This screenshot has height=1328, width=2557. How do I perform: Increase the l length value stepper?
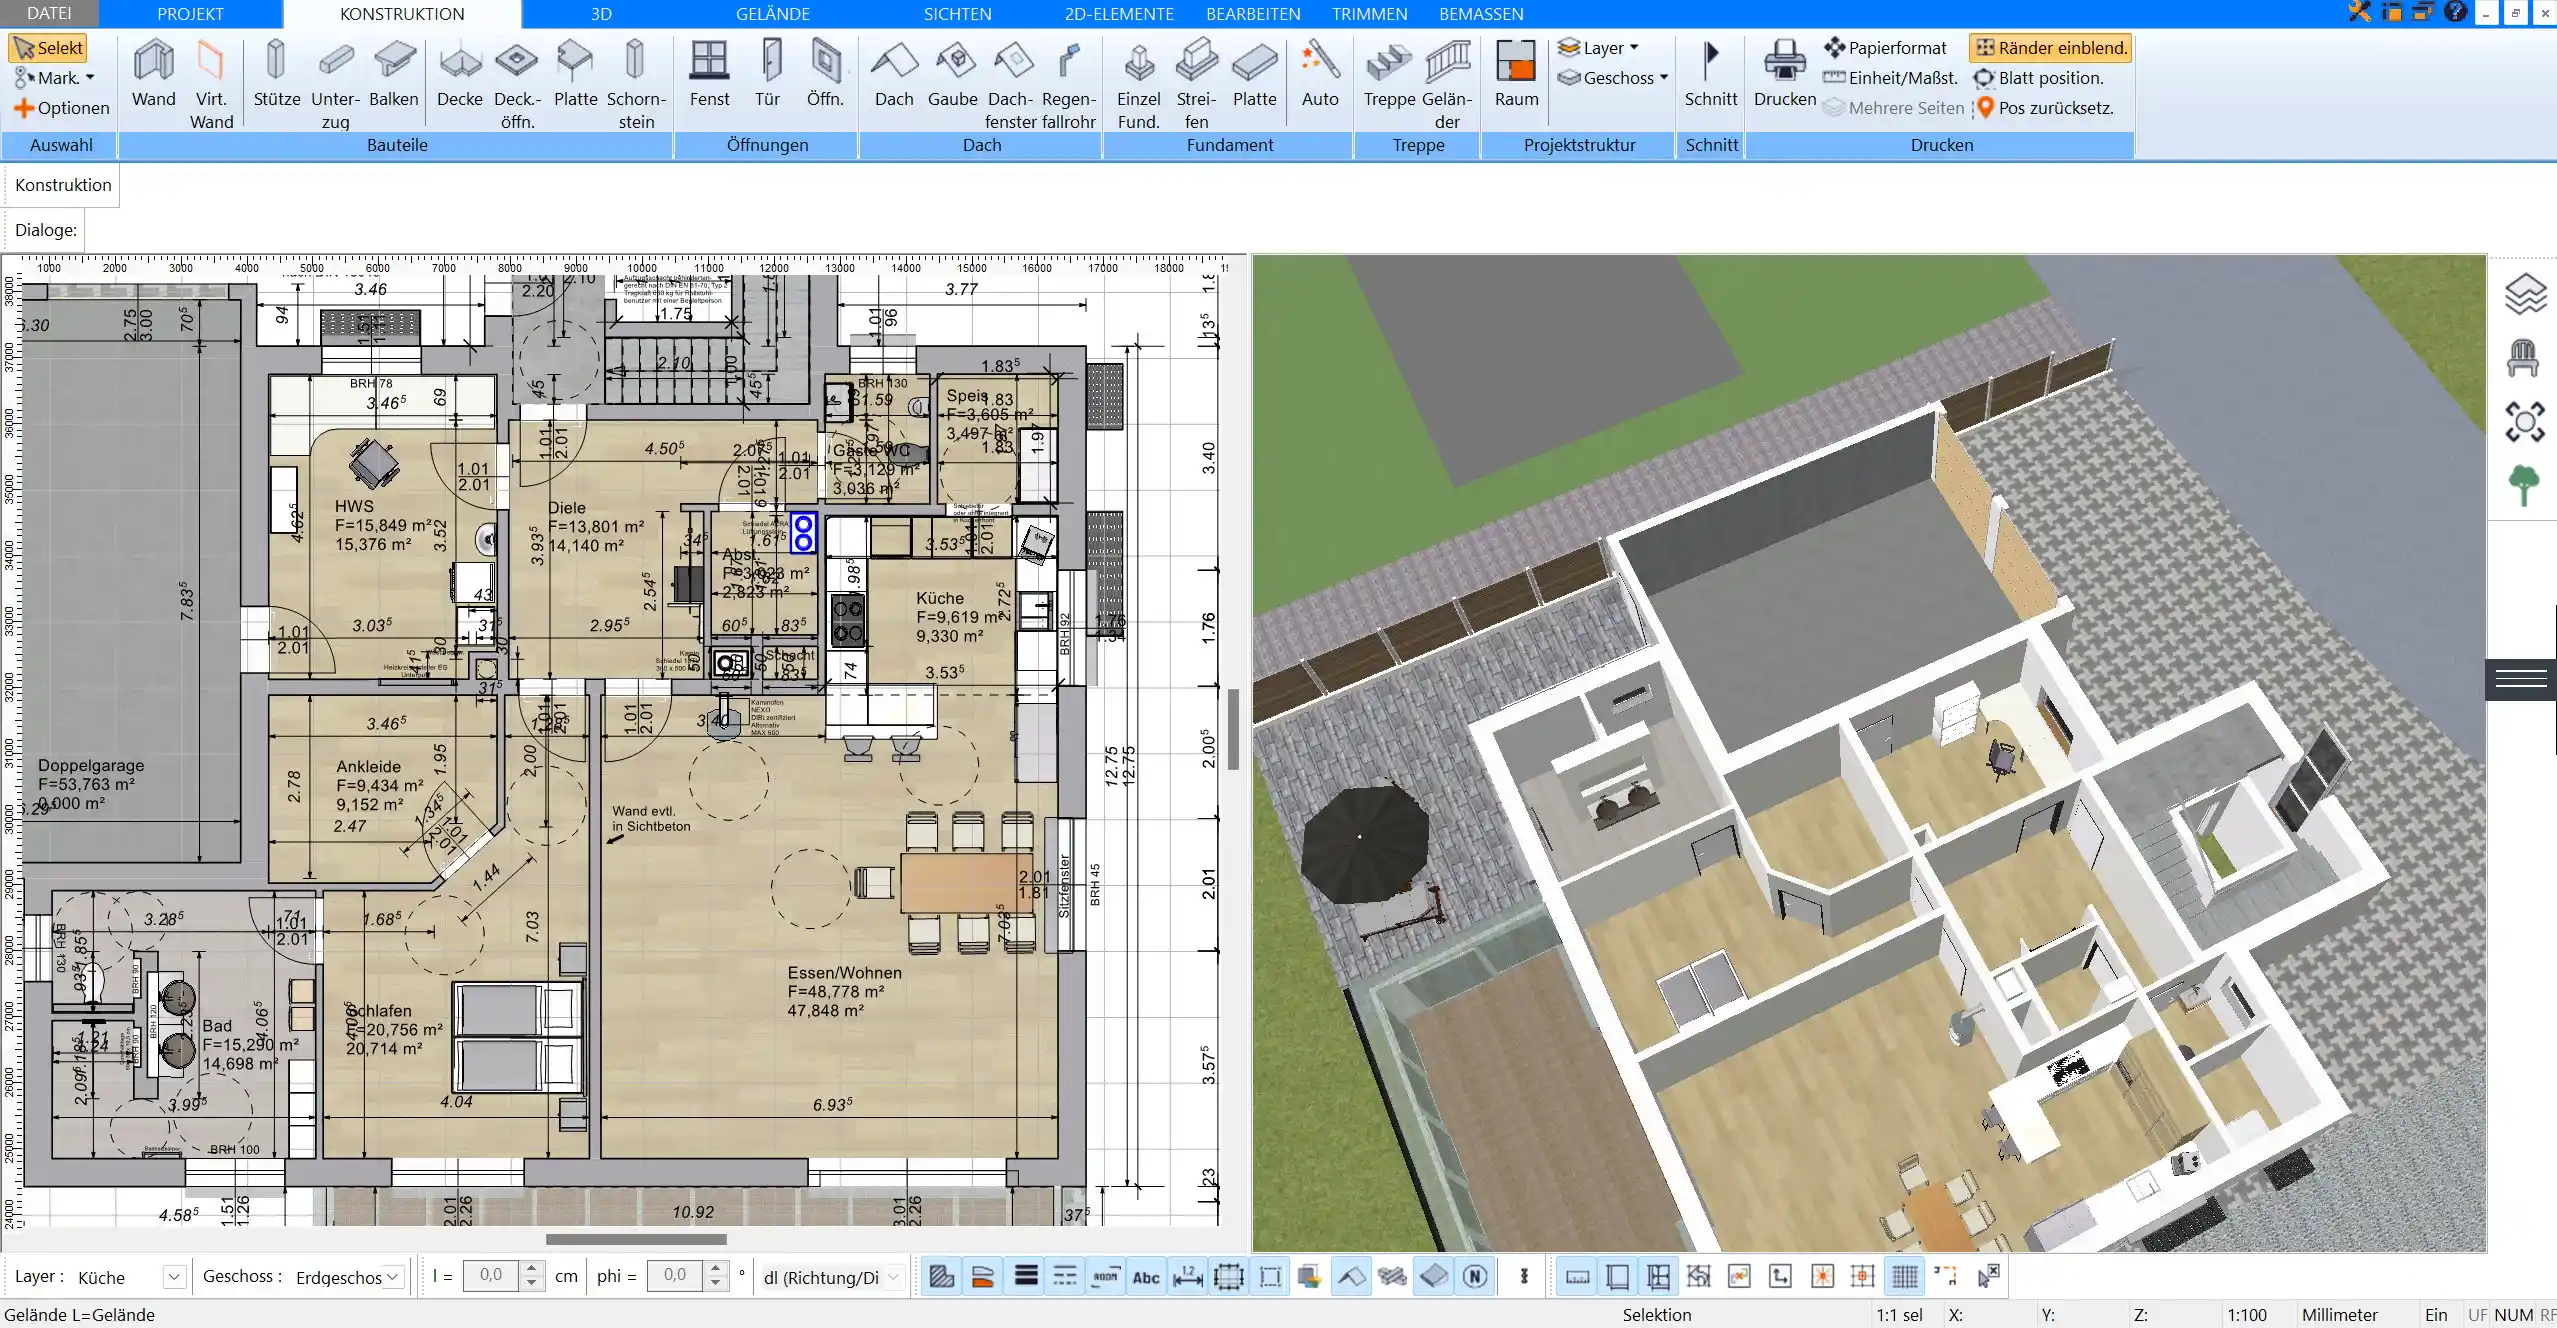[x=531, y=1269]
